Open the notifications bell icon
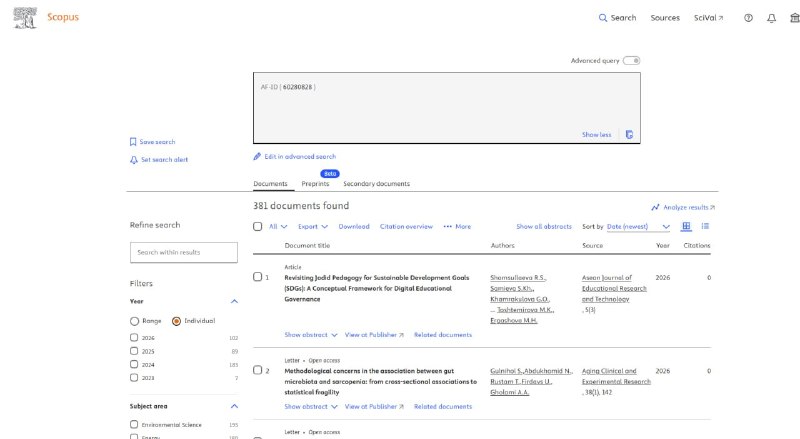The width and height of the screenshot is (800, 439). click(x=771, y=18)
